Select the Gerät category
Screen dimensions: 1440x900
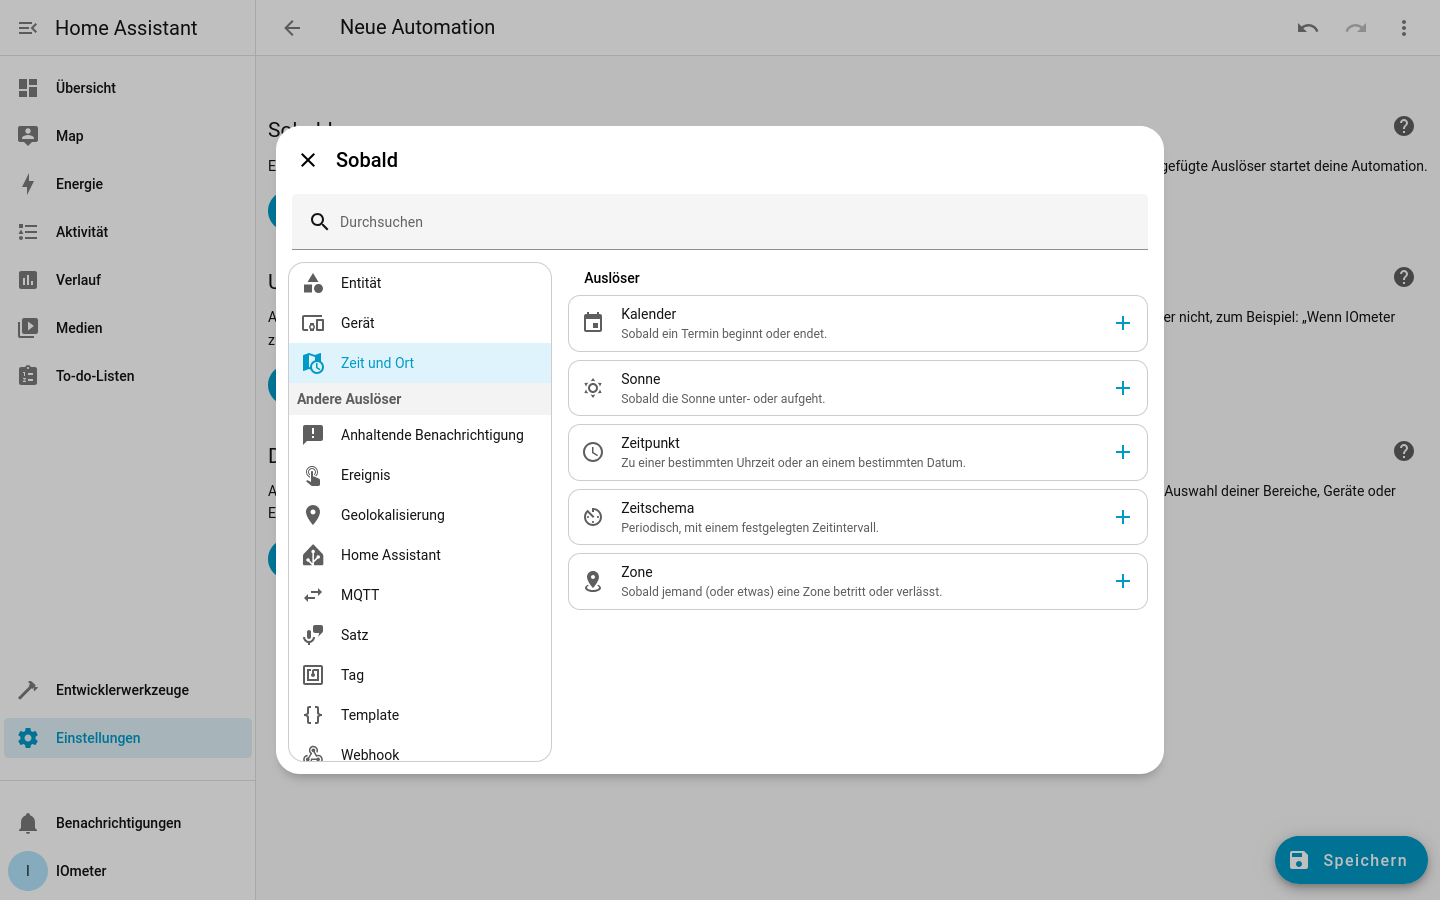pos(420,323)
